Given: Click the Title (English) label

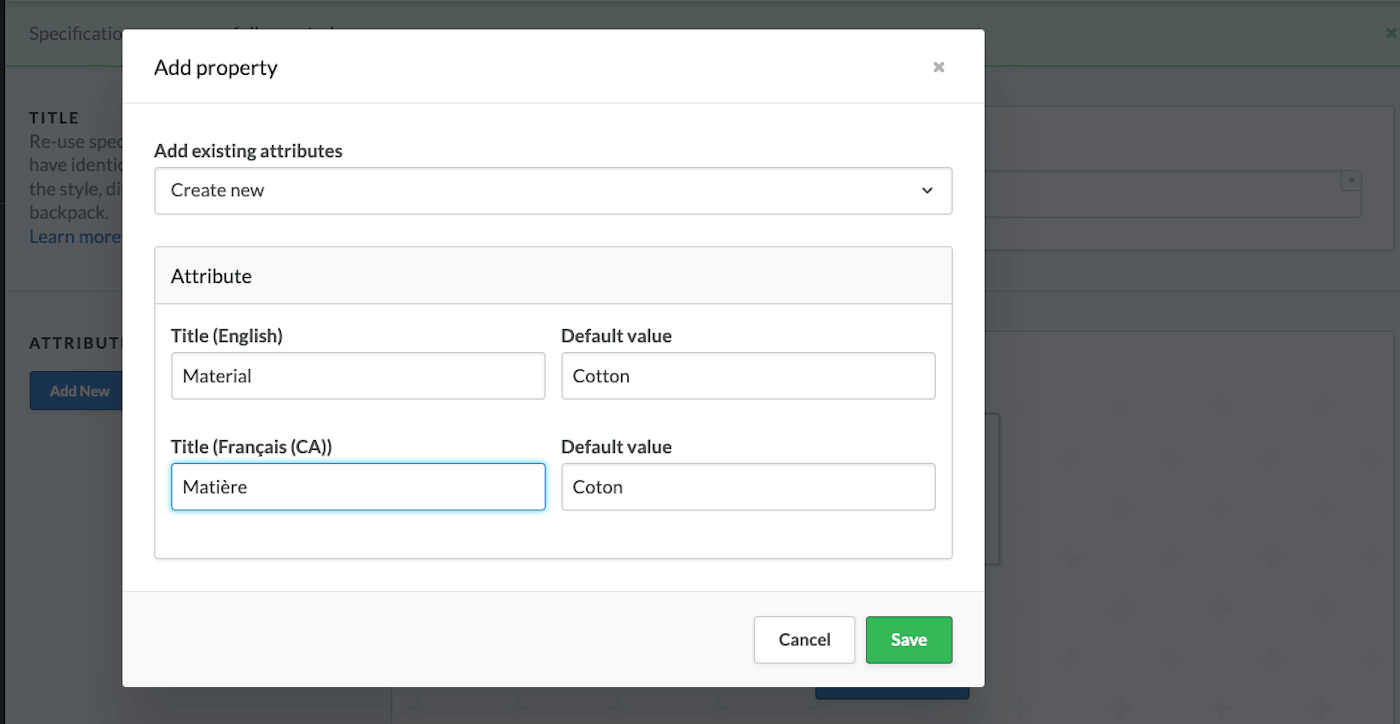Looking at the screenshot, I should click(227, 336).
